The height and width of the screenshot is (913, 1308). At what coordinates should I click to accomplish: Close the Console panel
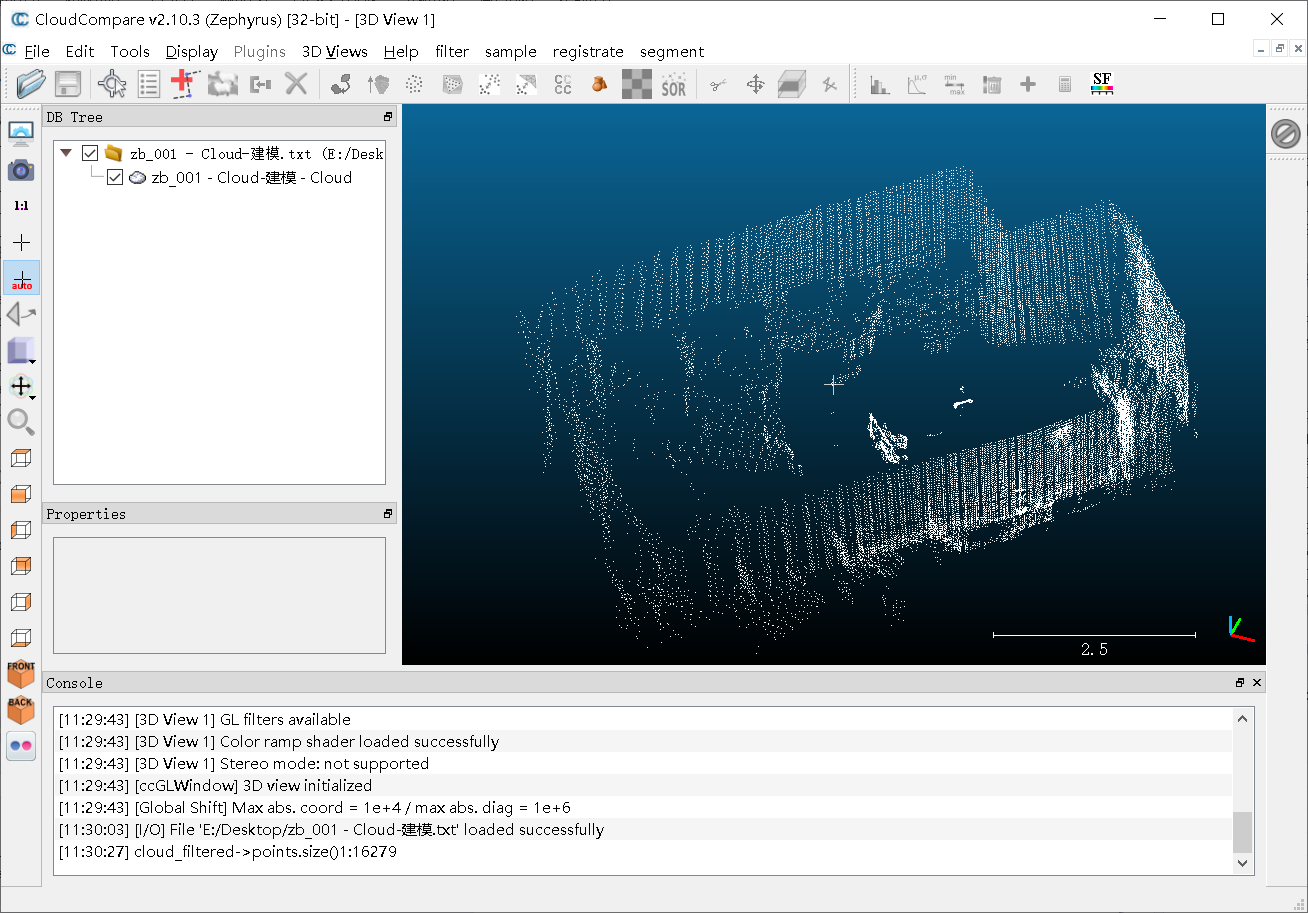point(1257,682)
